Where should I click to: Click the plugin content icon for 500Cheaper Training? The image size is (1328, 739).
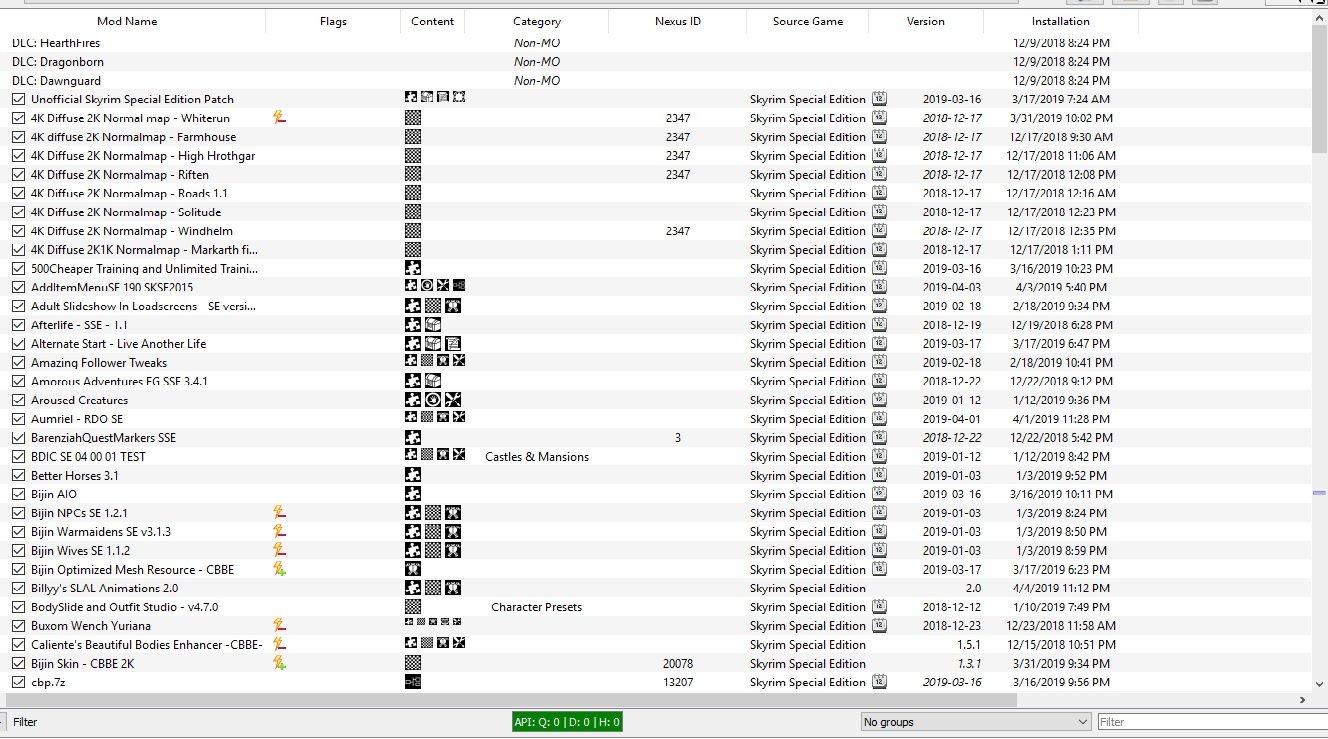[x=412, y=269]
